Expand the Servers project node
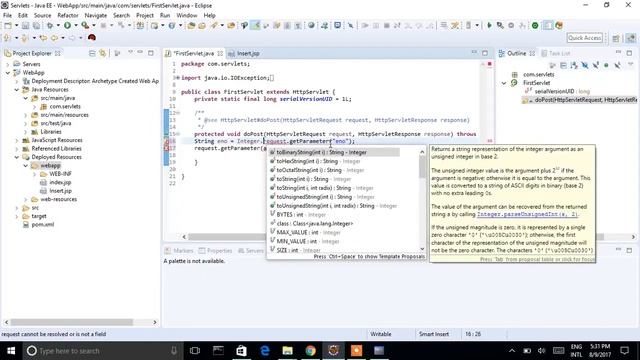Screen dimensions: 640x360 (7, 64)
